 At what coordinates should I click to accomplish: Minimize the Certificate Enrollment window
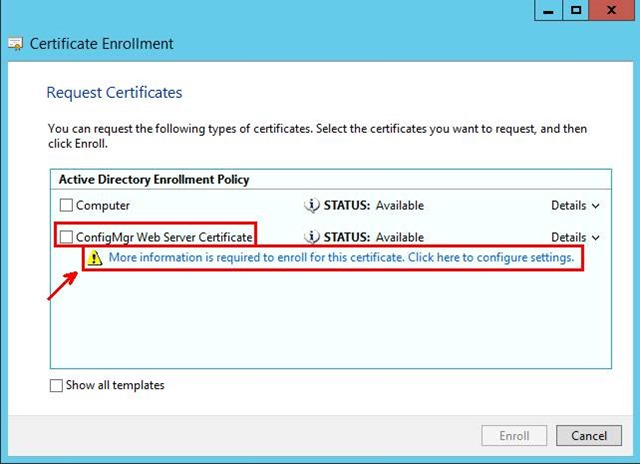point(549,10)
